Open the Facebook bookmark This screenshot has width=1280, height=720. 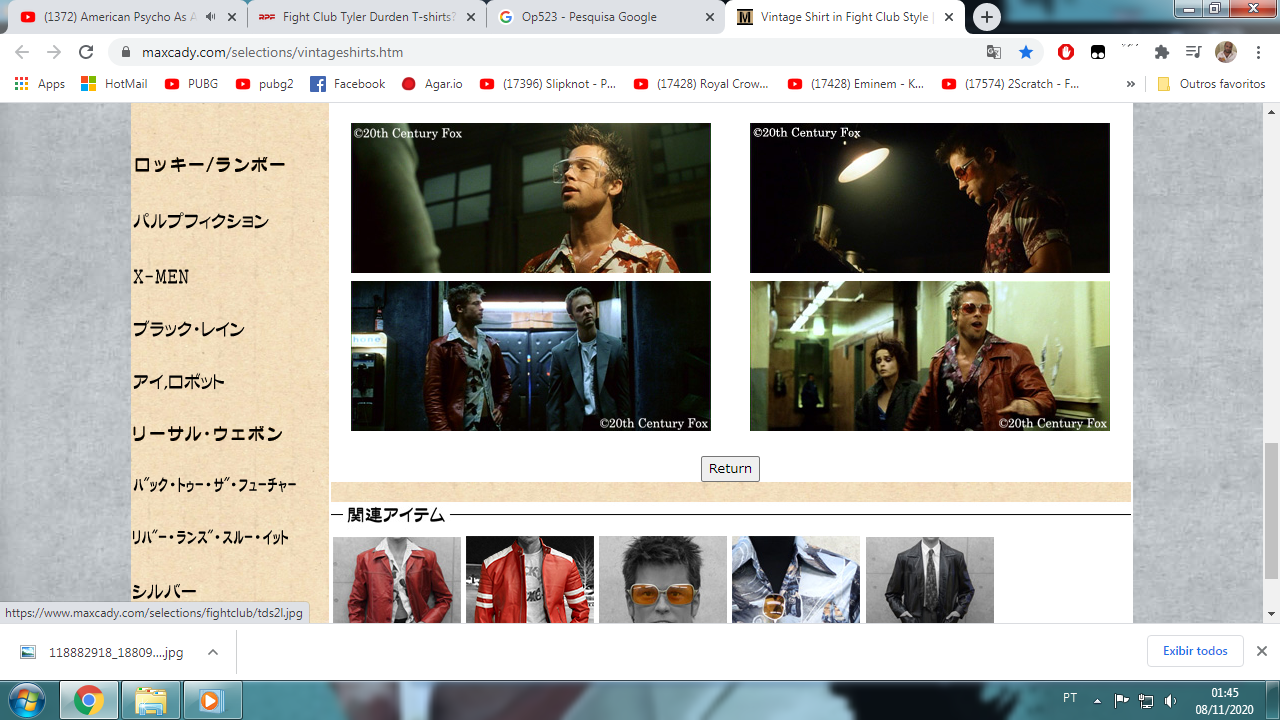348,84
